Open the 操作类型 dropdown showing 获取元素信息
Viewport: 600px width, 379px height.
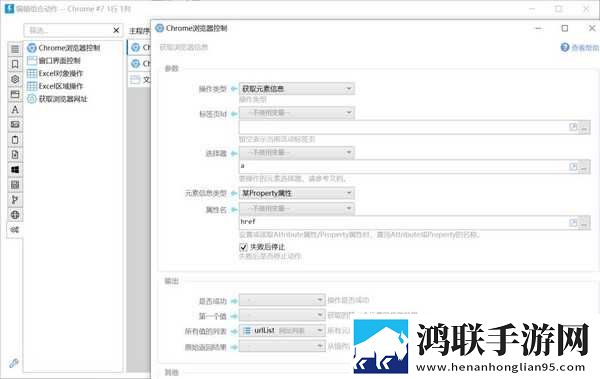click(x=297, y=89)
